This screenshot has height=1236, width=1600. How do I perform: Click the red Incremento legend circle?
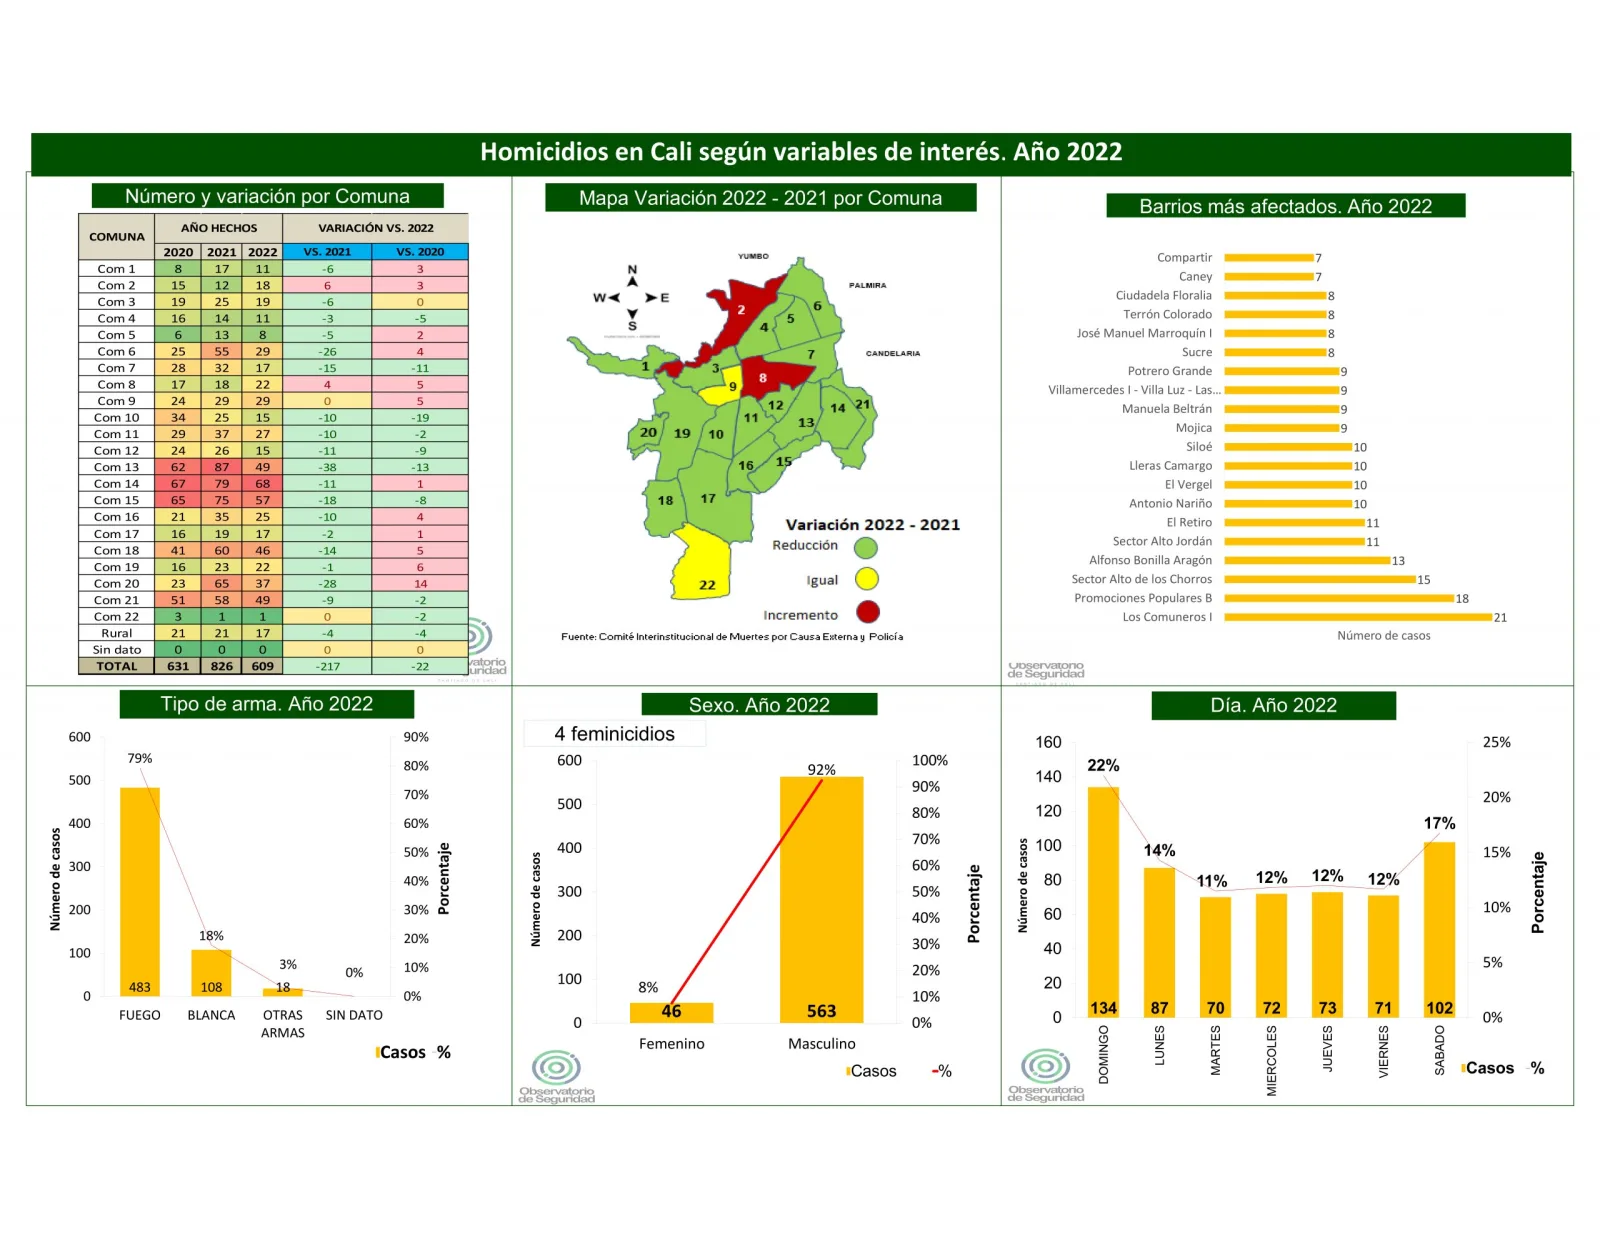(867, 612)
